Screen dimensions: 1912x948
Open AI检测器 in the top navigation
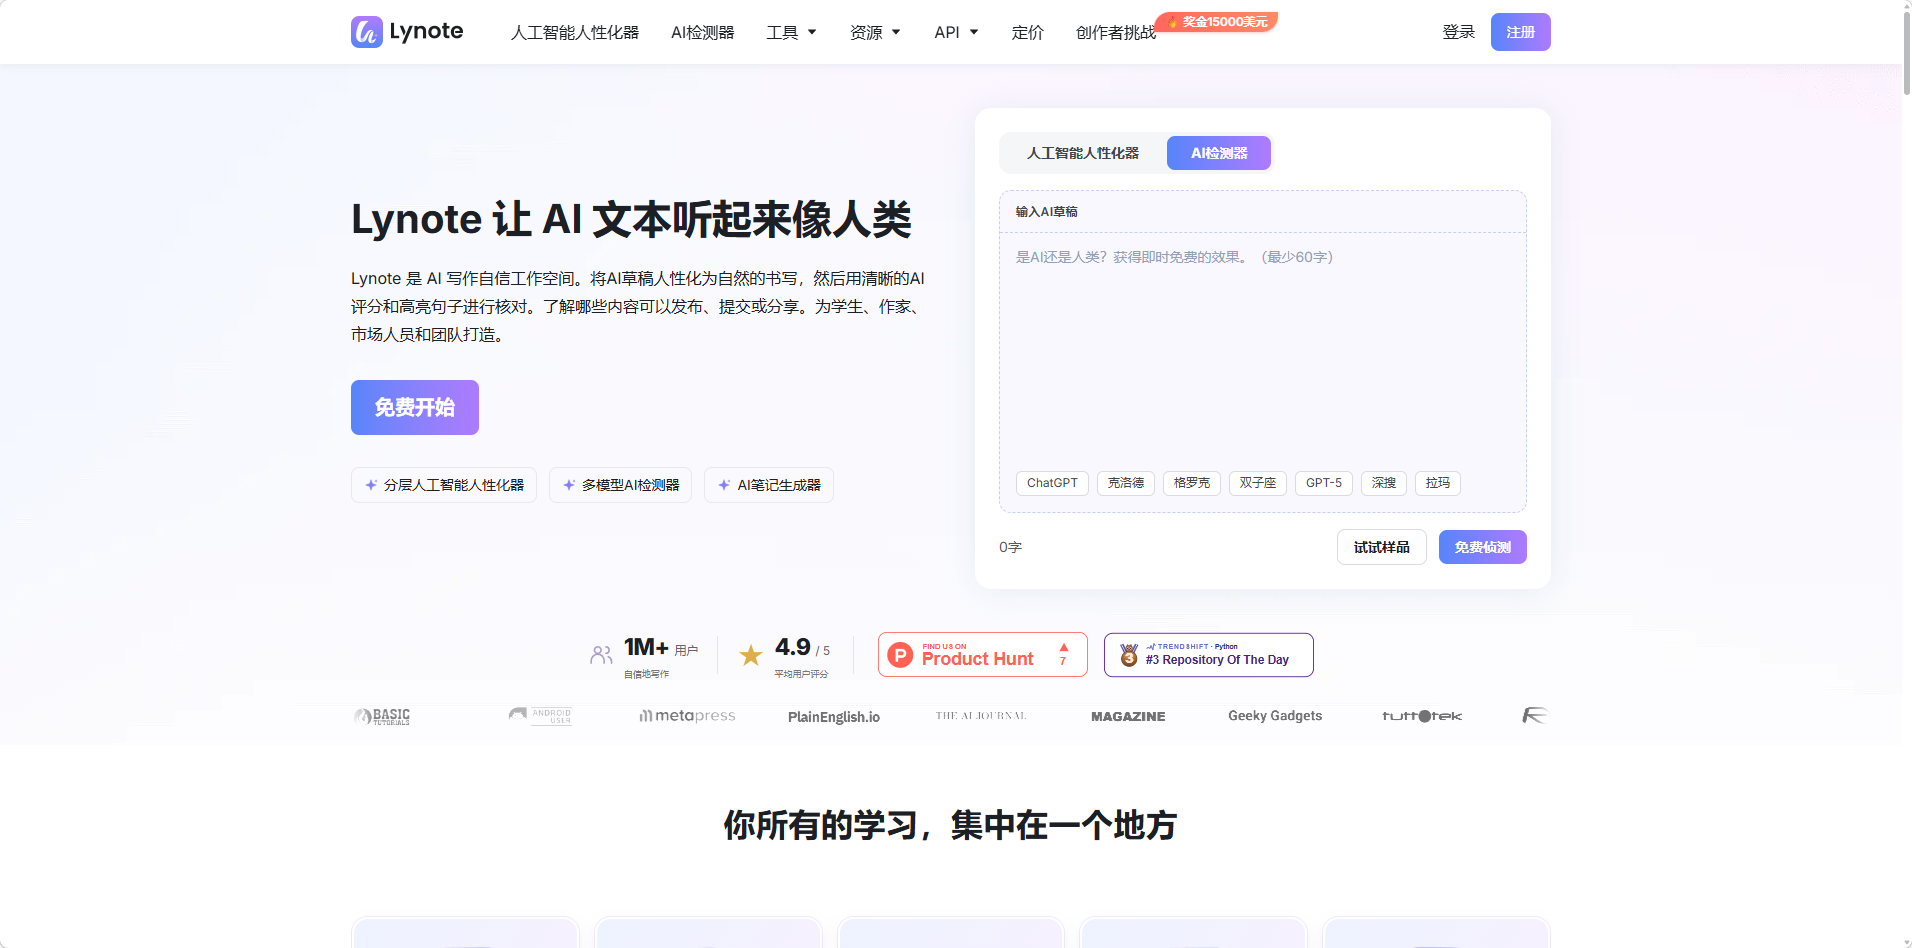click(703, 32)
